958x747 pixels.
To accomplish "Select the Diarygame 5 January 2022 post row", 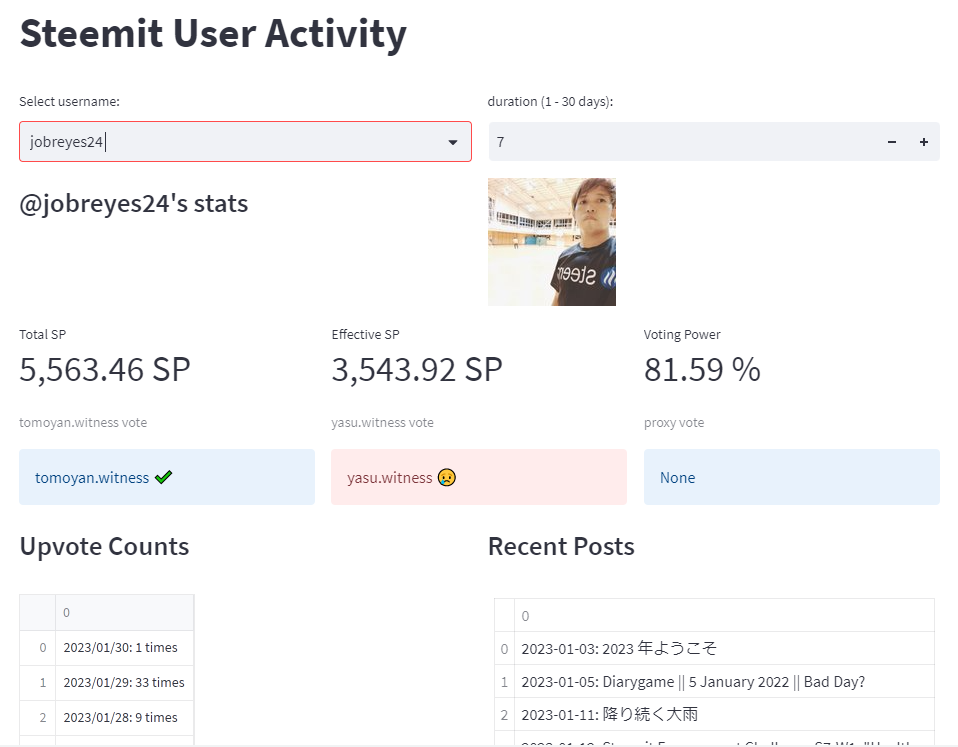I will (693, 682).
